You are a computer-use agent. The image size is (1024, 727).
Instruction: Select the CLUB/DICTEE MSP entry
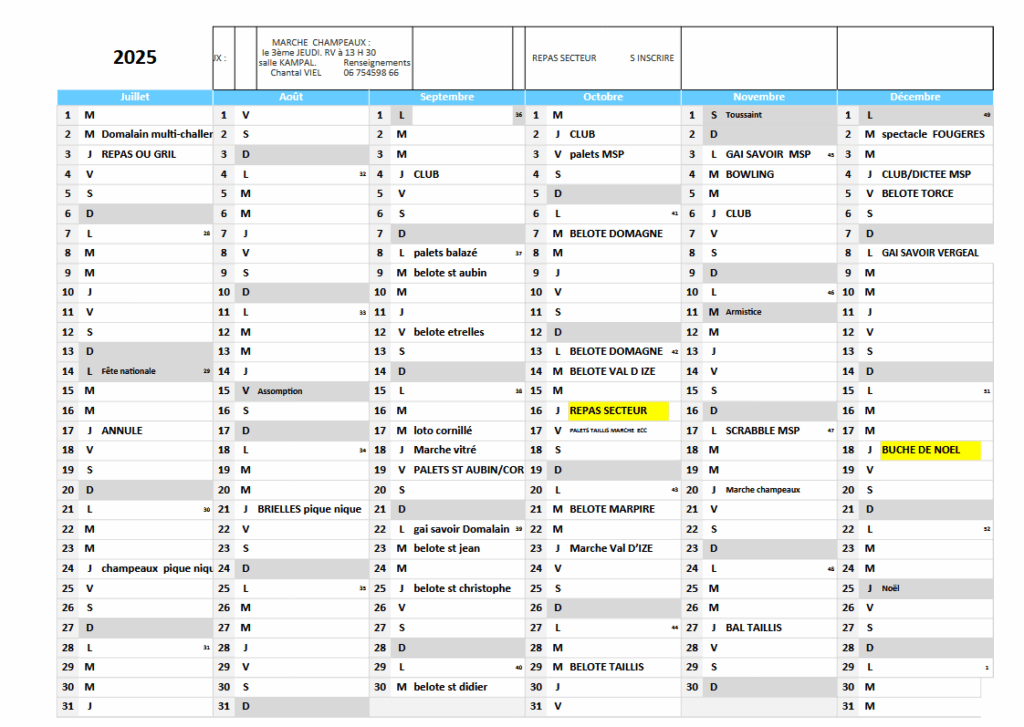click(x=926, y=174)
